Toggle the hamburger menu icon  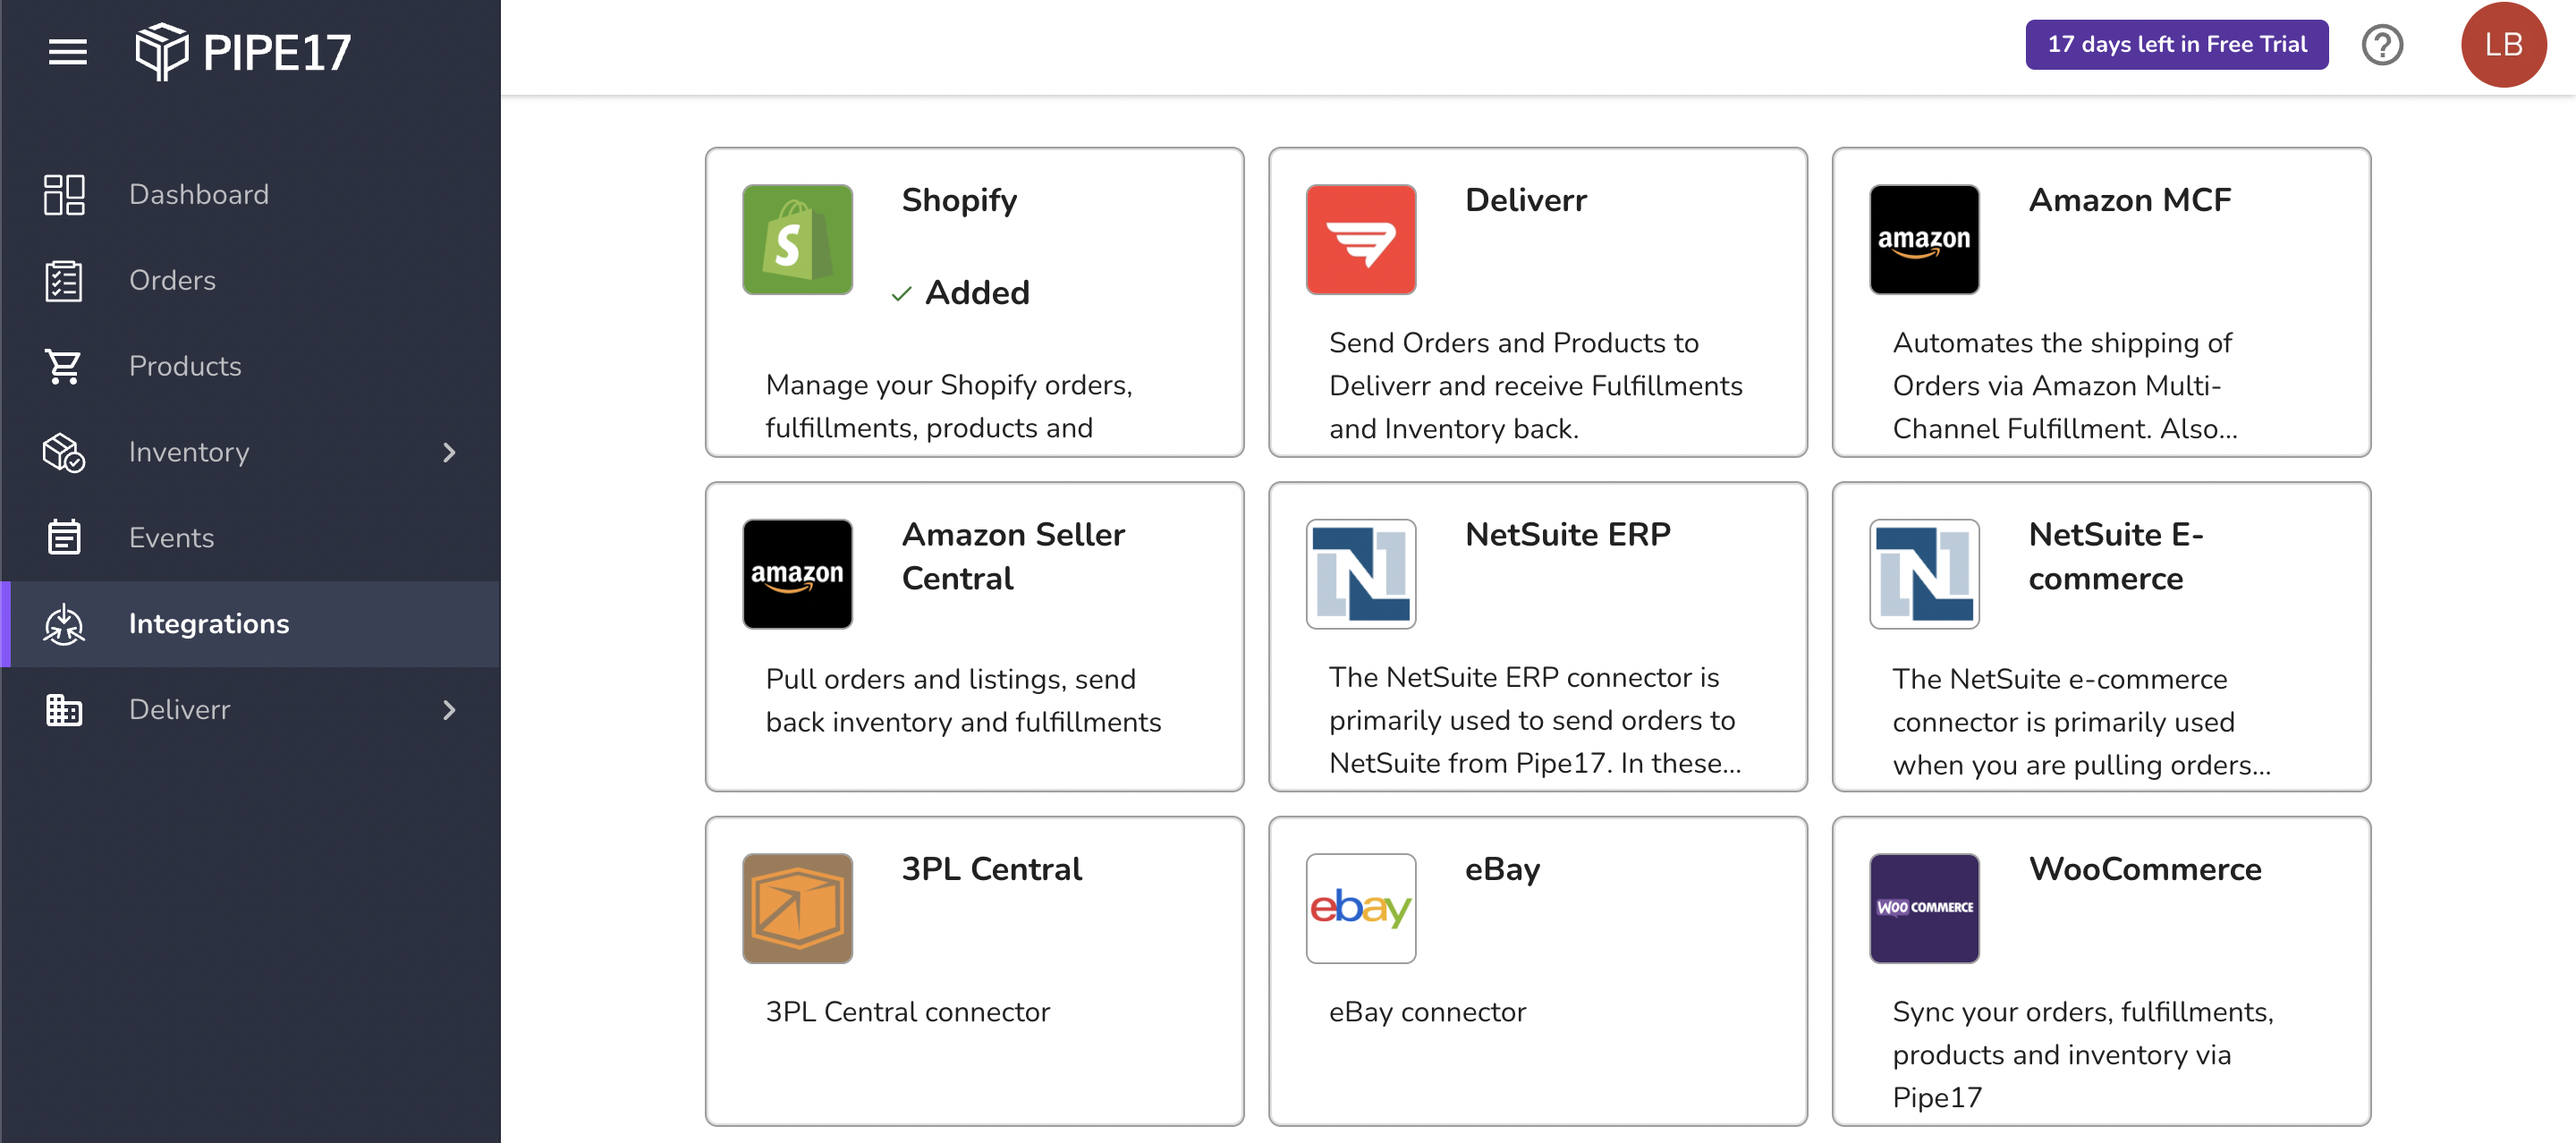click(67, 51)
